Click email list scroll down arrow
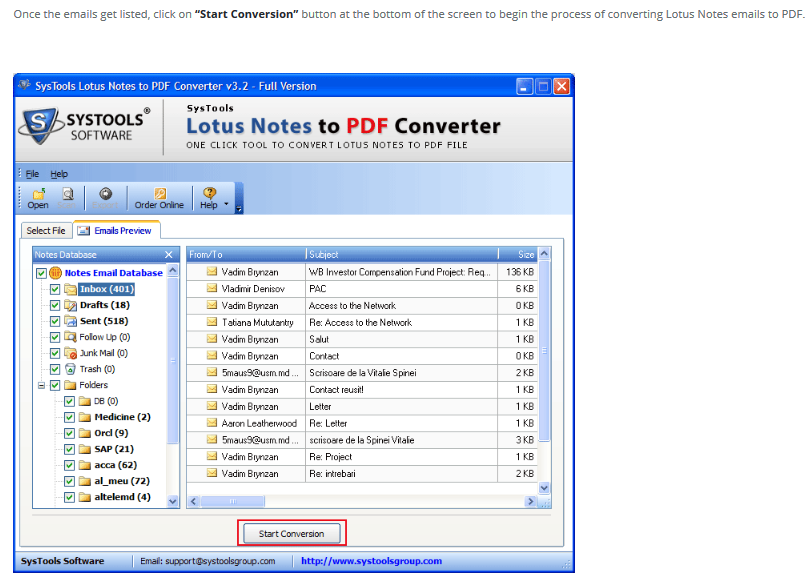This screenshot has width=812, height=585. [x=544, y=488]
